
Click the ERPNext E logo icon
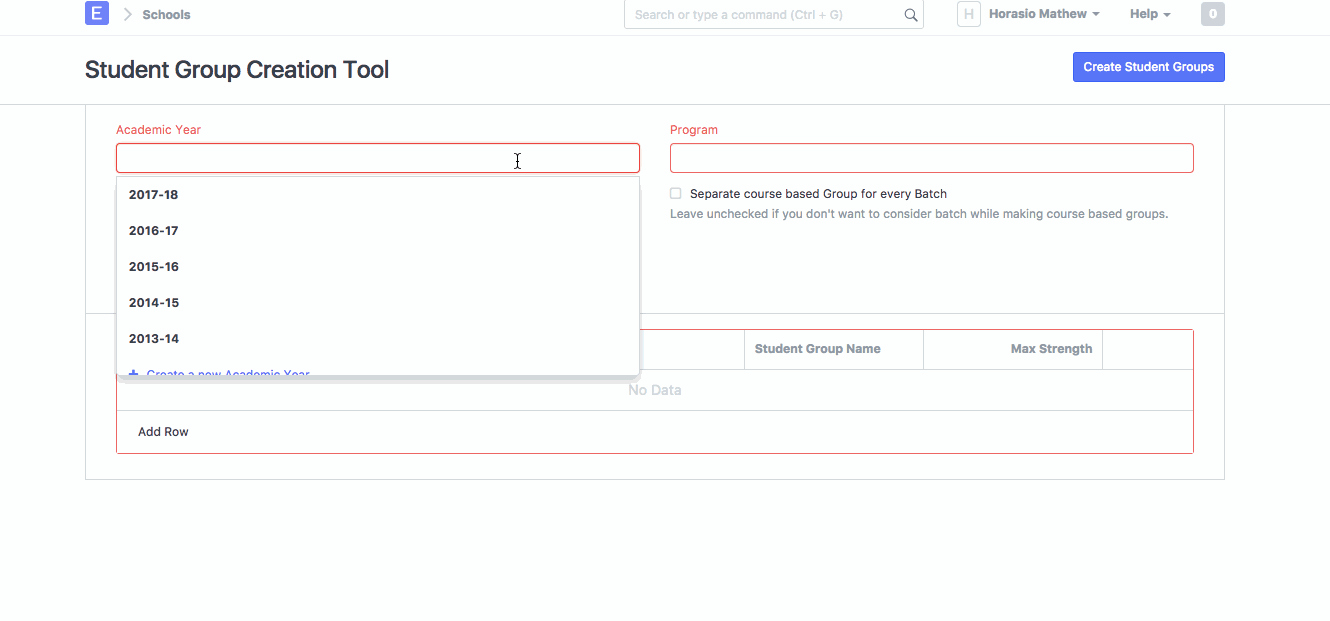[96, 14]
